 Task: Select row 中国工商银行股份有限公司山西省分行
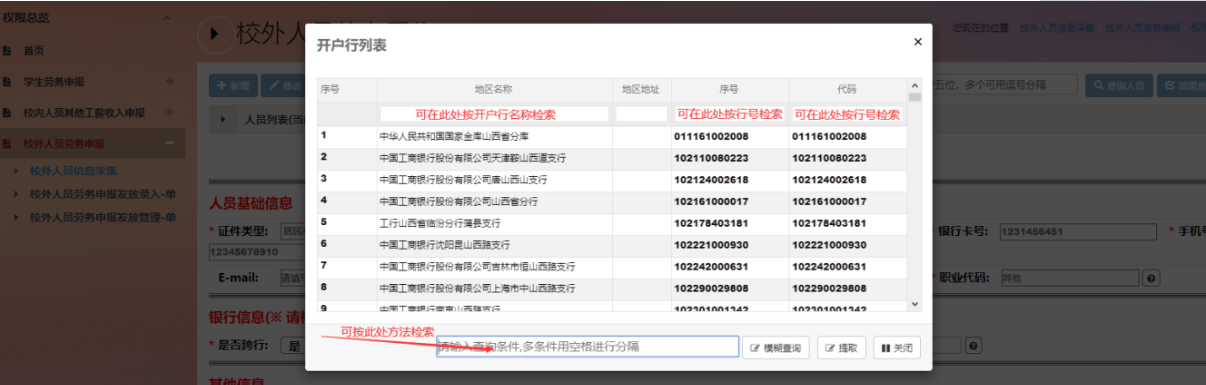(x=612, y=201)
